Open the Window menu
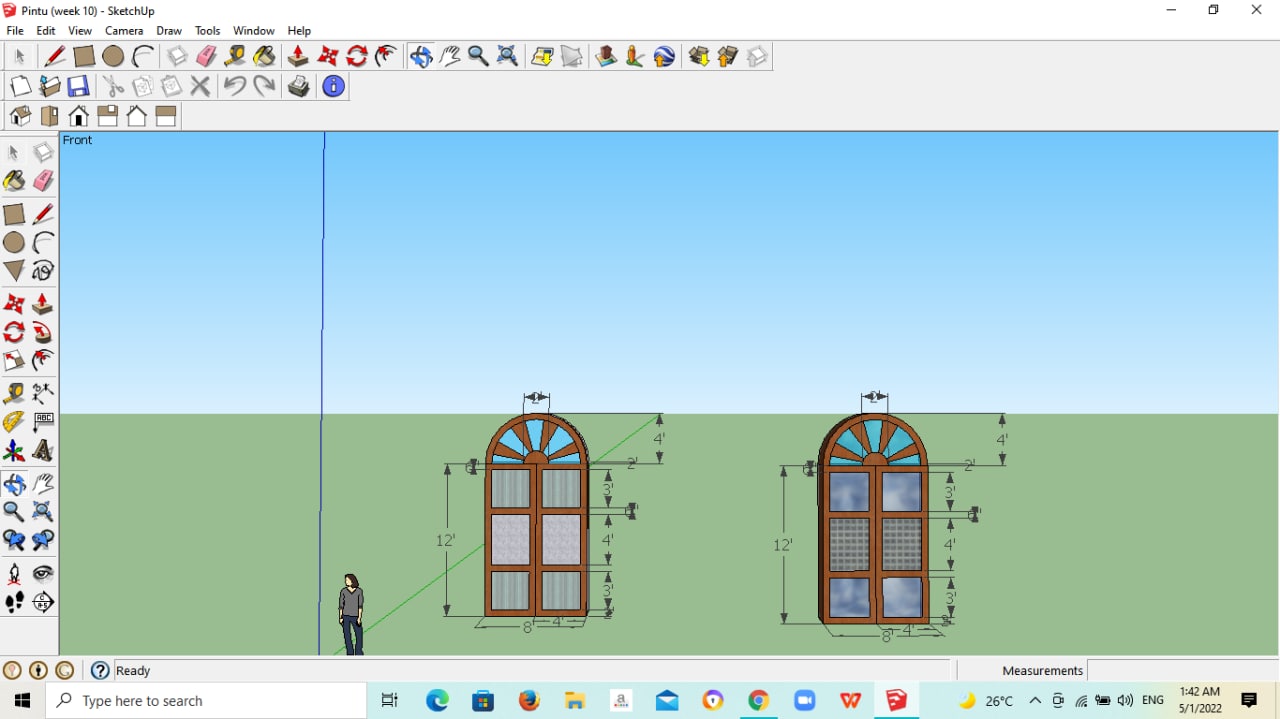 pyautogui.click(x=253, y=31)
